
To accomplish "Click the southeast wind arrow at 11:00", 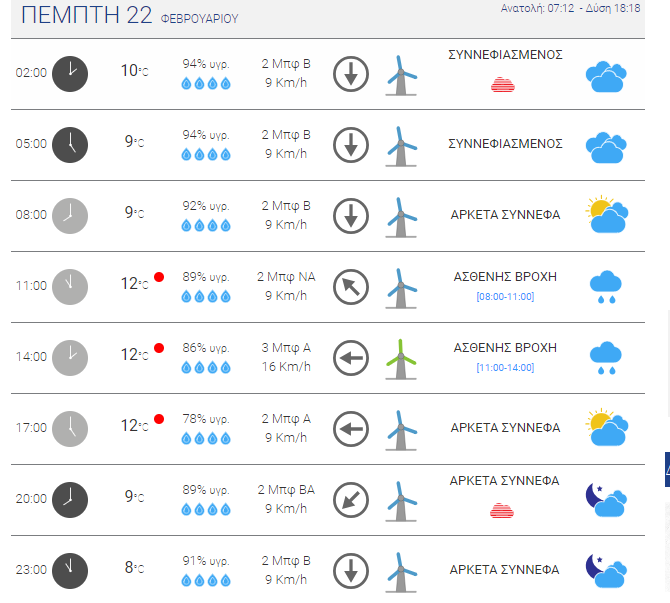I will coord(351,287).
